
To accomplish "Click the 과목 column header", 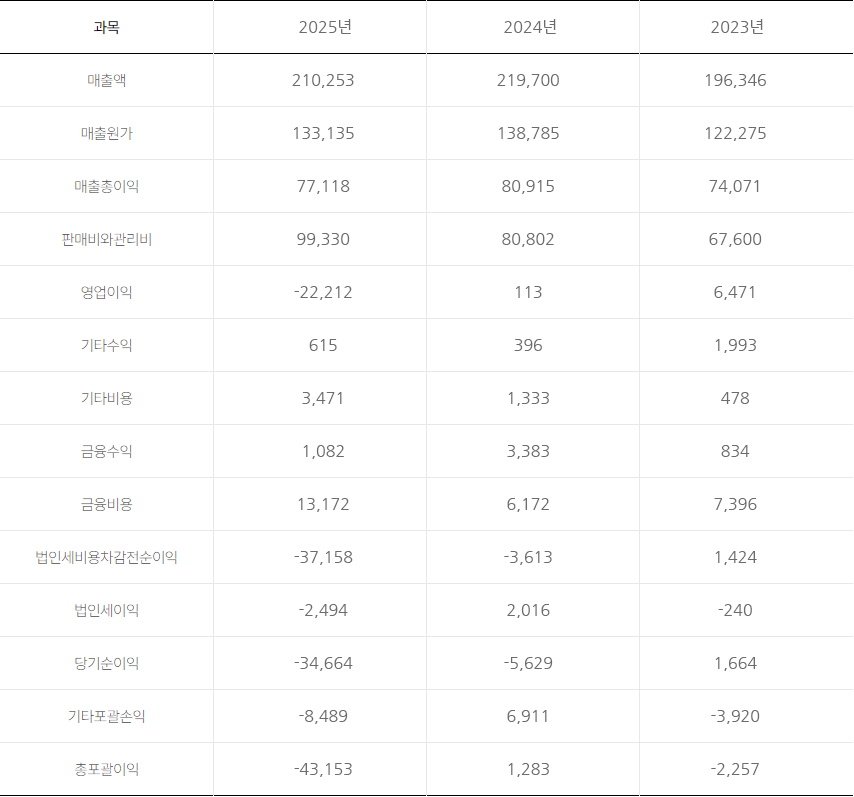I will 106,28.
